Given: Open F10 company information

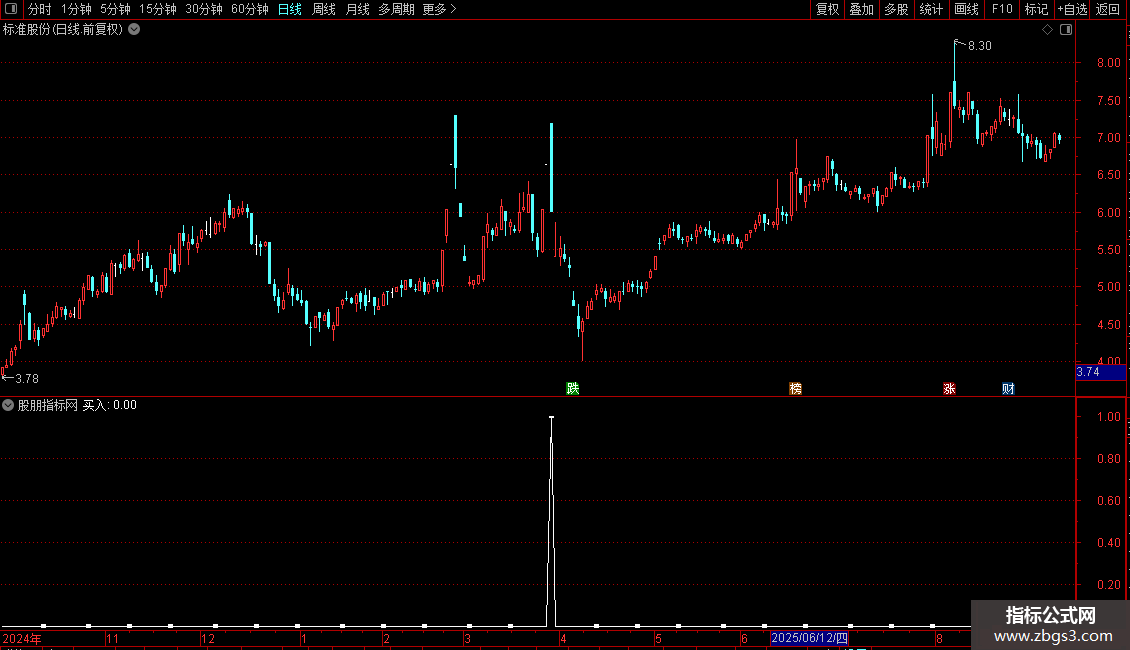Looking at the screenshot, I should [x=1002, y=9].
